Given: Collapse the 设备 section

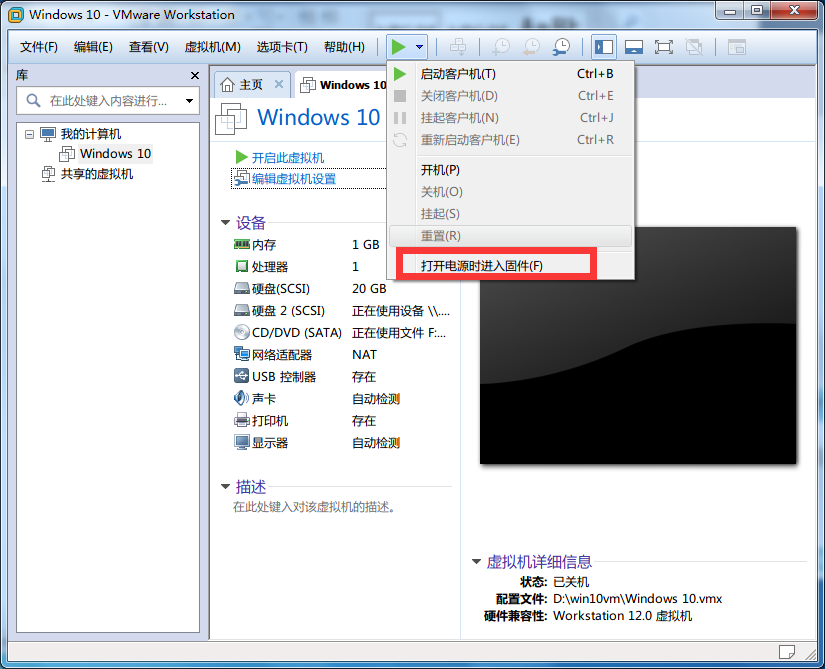Looking at the screenshot, I should (x=226, y=223).
